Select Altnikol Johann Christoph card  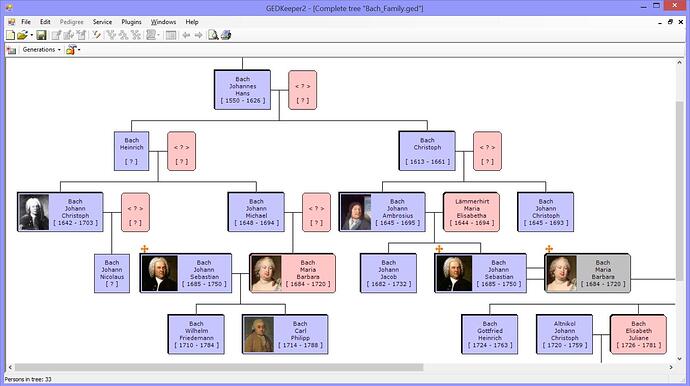coord(565,335)
